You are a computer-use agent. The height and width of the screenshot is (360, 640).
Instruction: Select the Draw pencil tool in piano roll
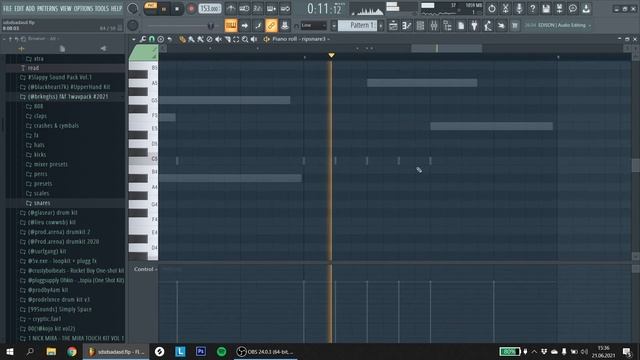pyautogui.click(x=182, y=39)
